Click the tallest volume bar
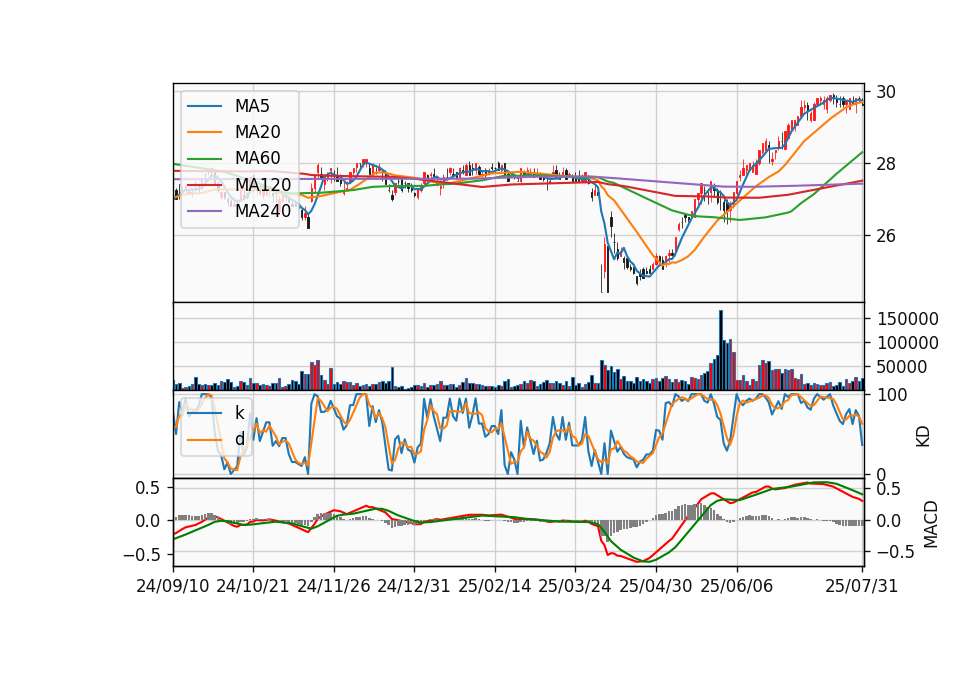Image resolution: width=960 pixels, height=690 pixels. coord(721,350)
